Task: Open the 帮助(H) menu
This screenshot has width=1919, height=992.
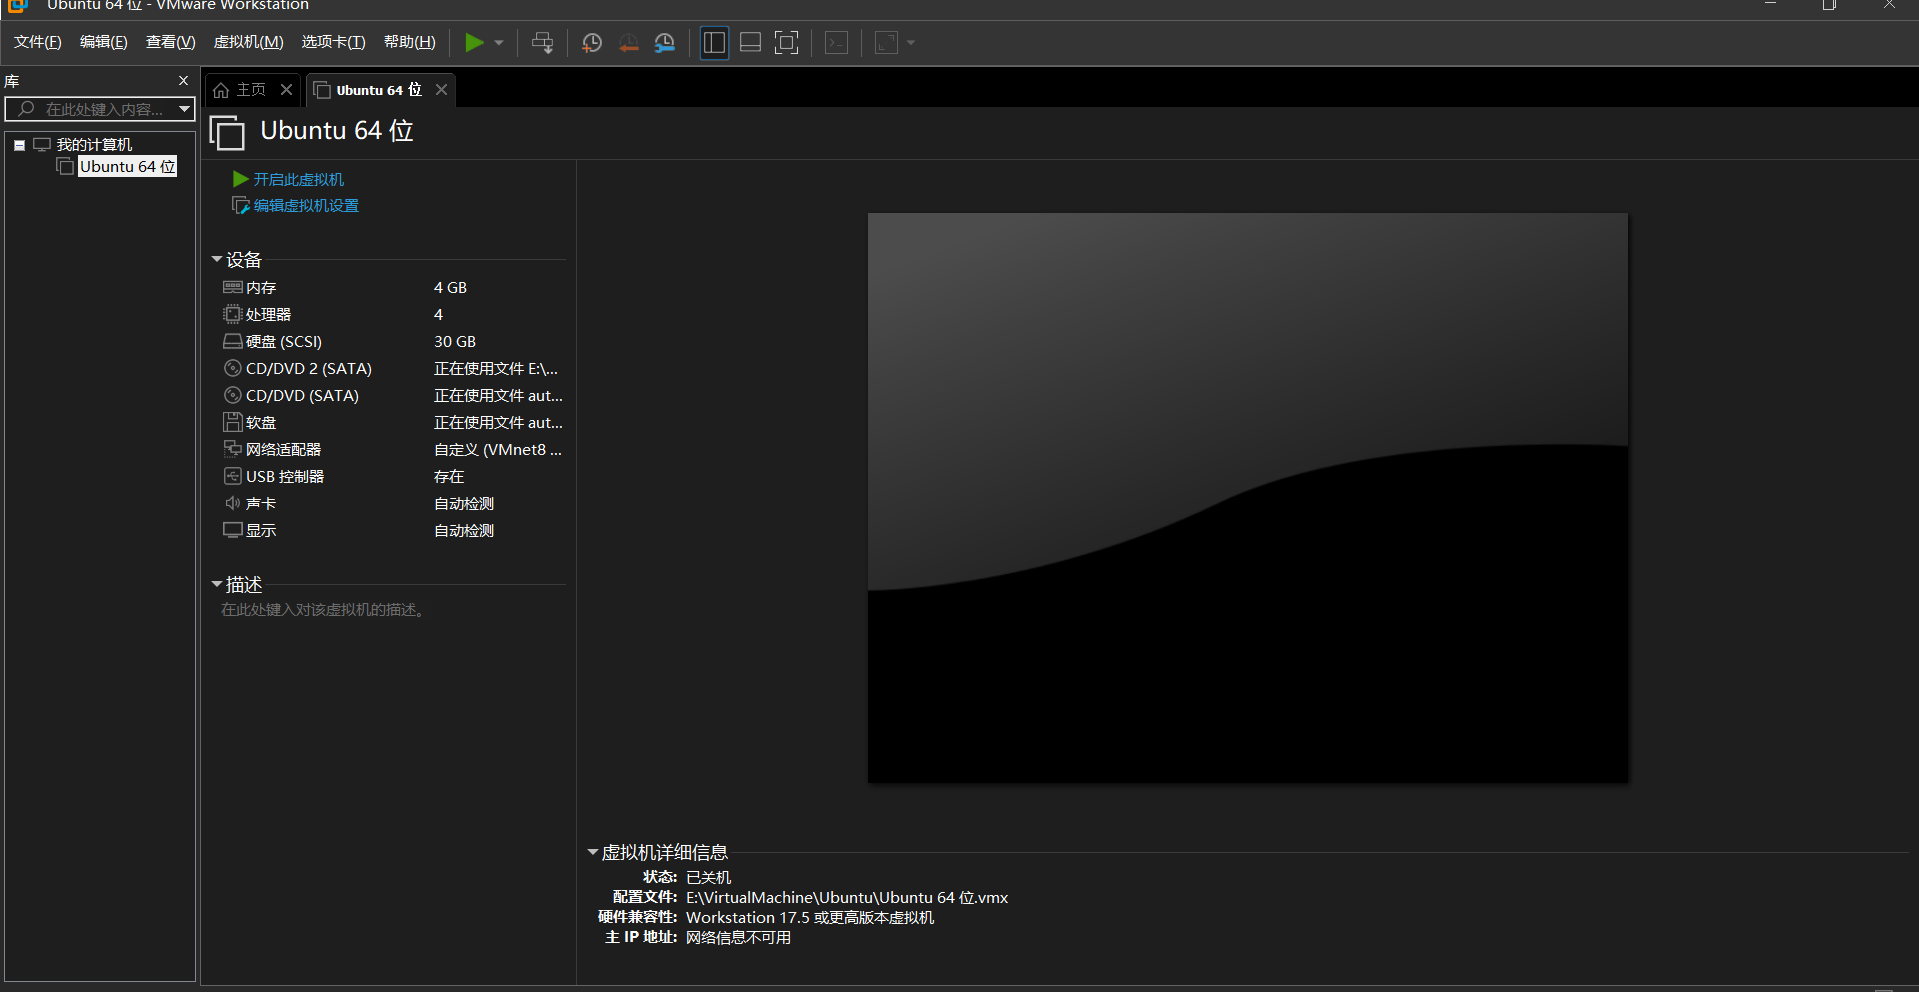Action: 410,42
